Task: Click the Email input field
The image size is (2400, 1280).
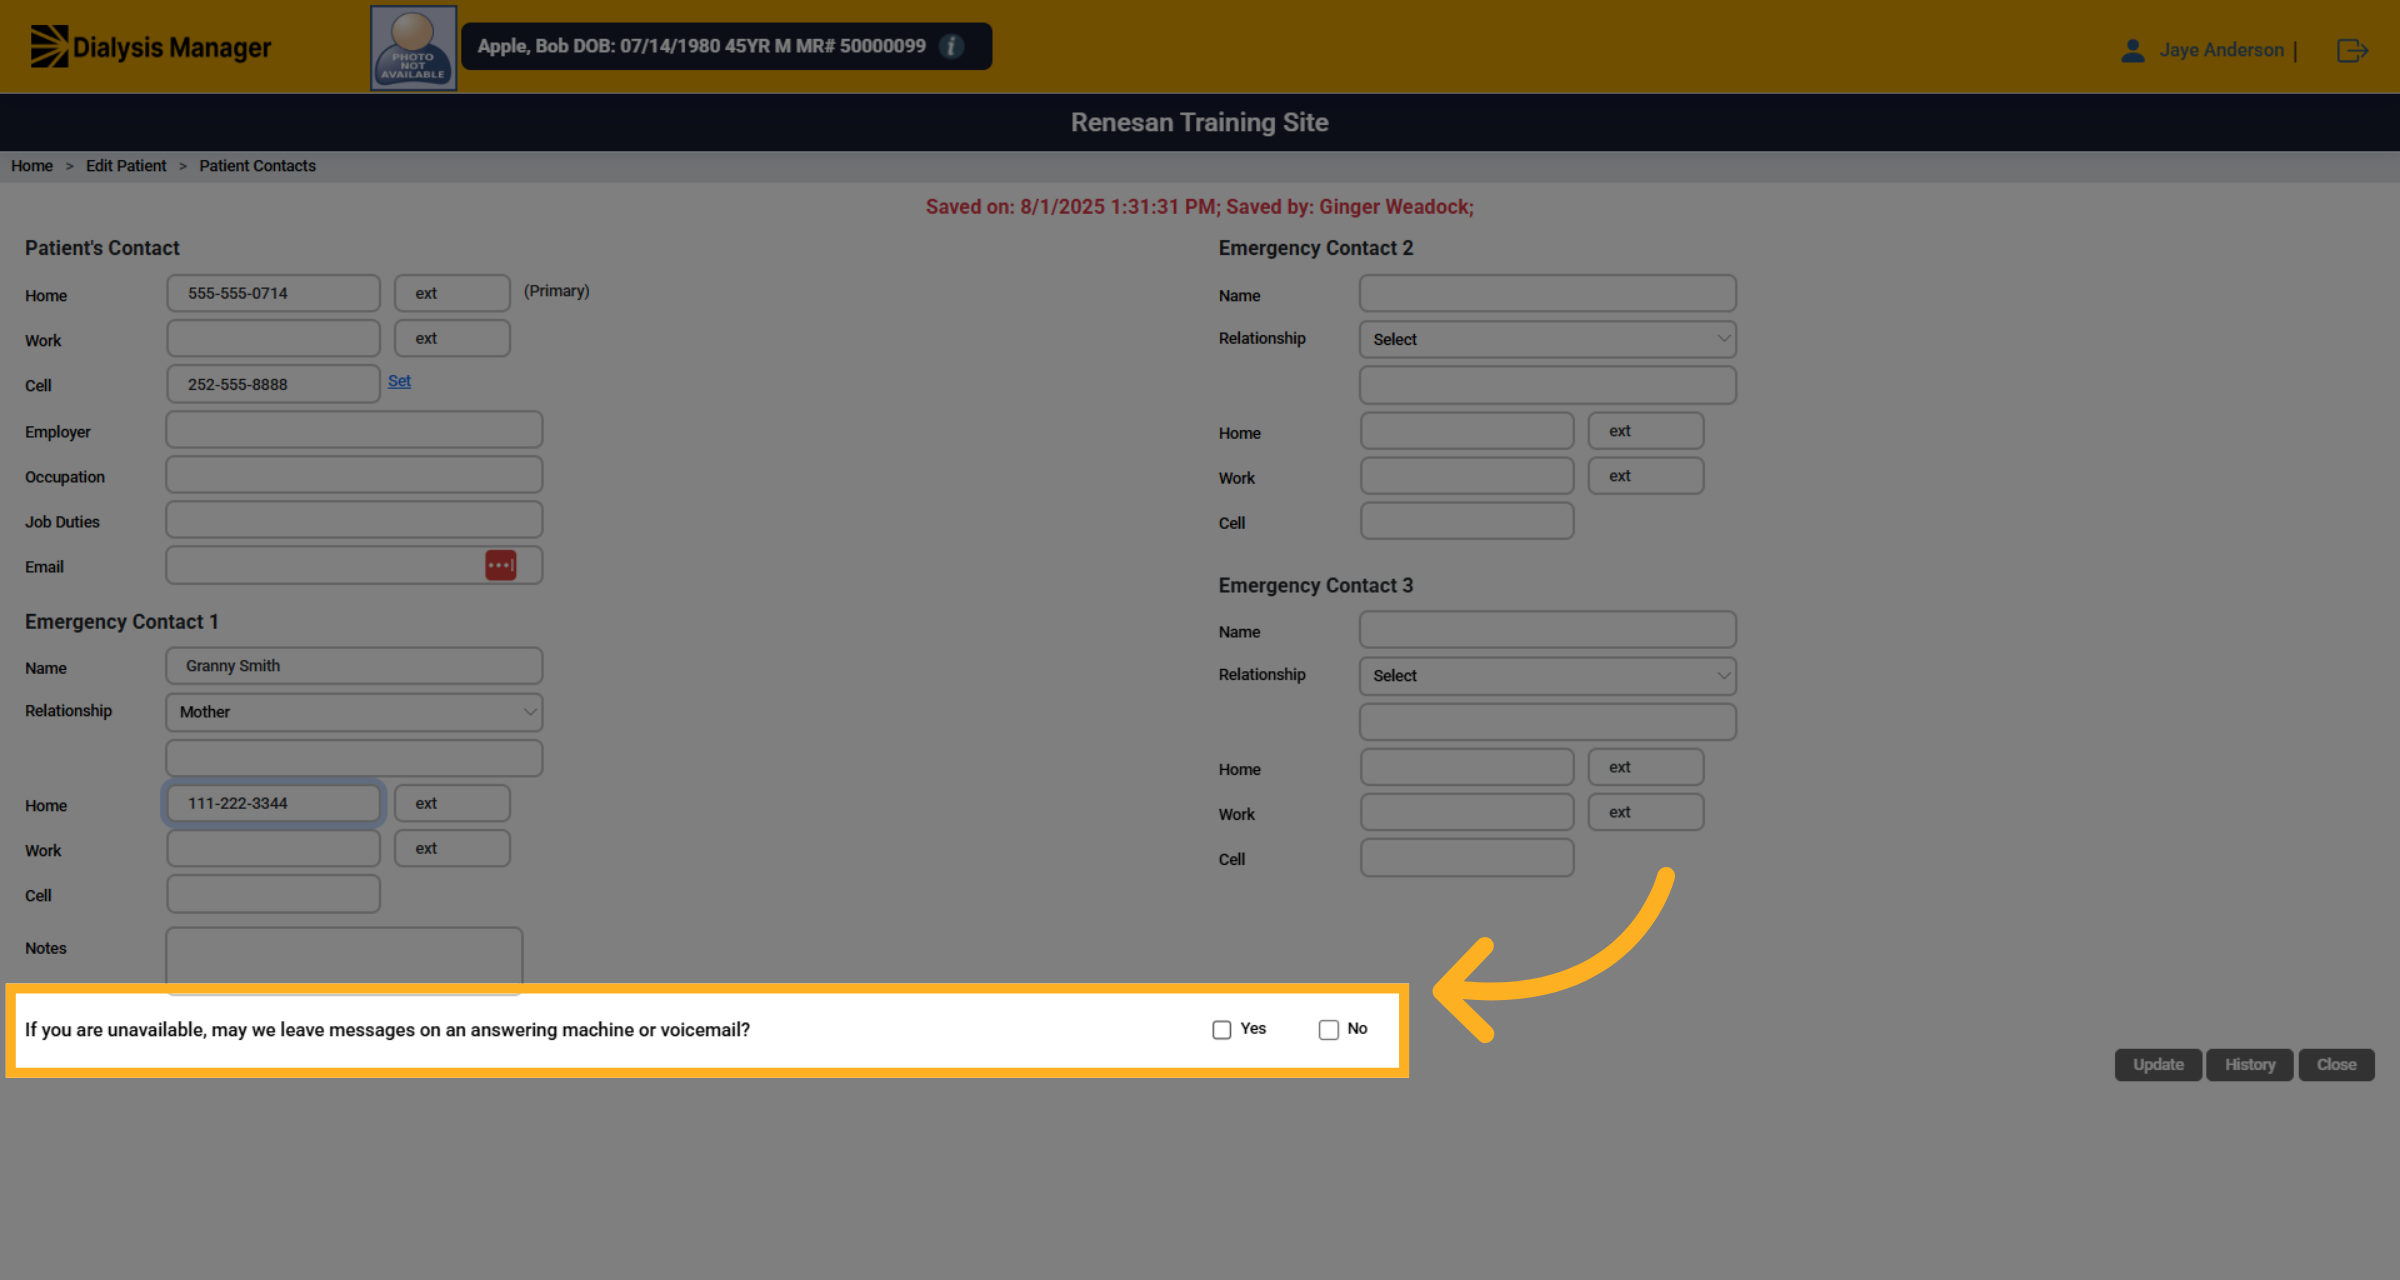Action: [354, 565]
